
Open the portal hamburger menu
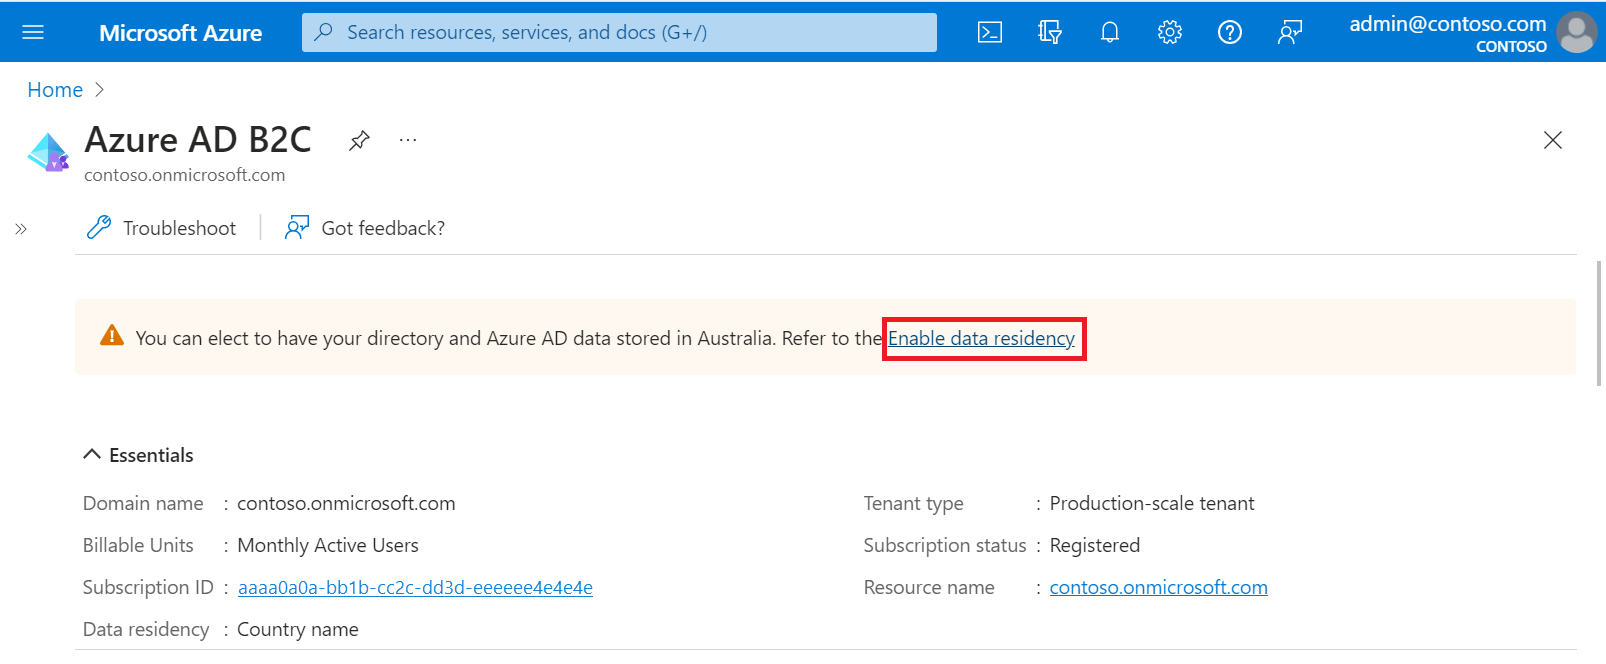(33, 32)
